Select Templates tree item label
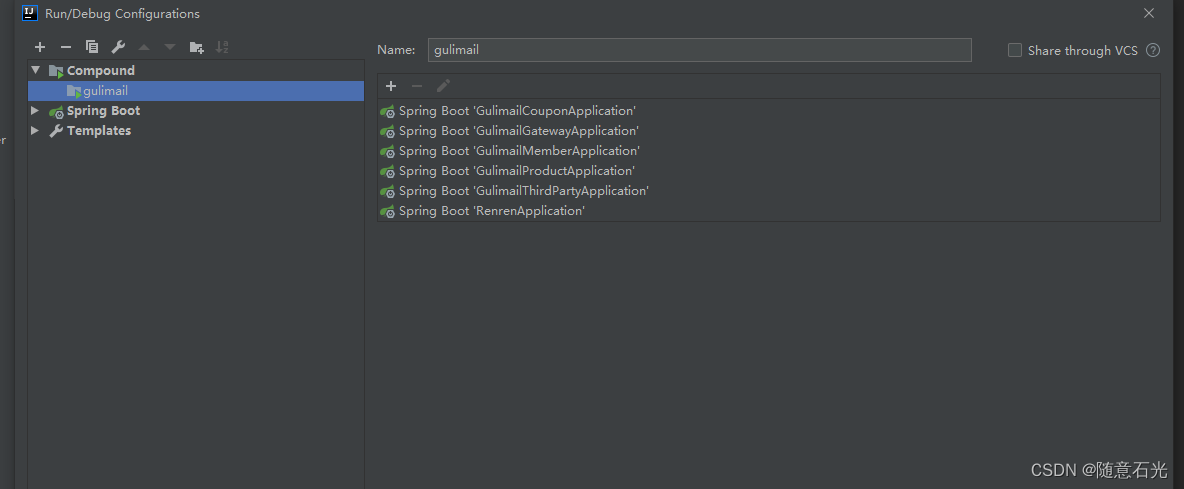Image resolution: width=1184 pixels, height=489 pixels. click(99, 131)
